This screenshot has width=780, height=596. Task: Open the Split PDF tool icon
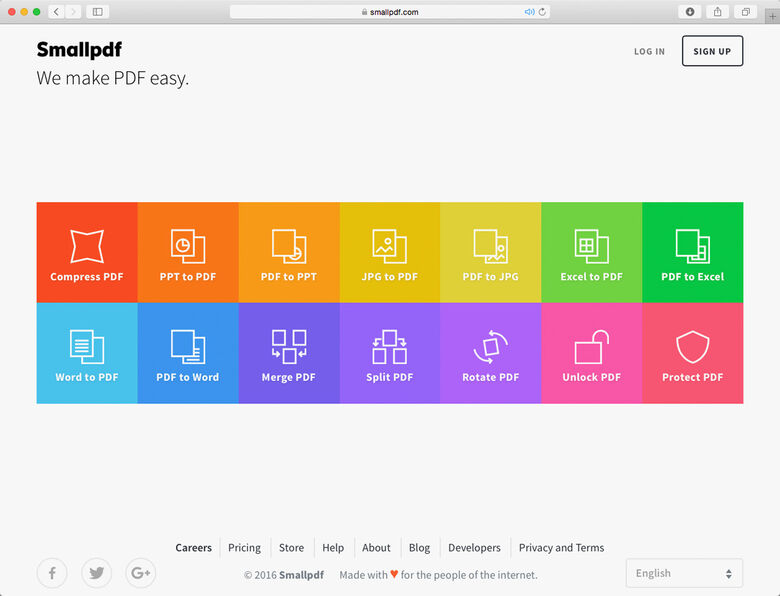coord(390,346)
